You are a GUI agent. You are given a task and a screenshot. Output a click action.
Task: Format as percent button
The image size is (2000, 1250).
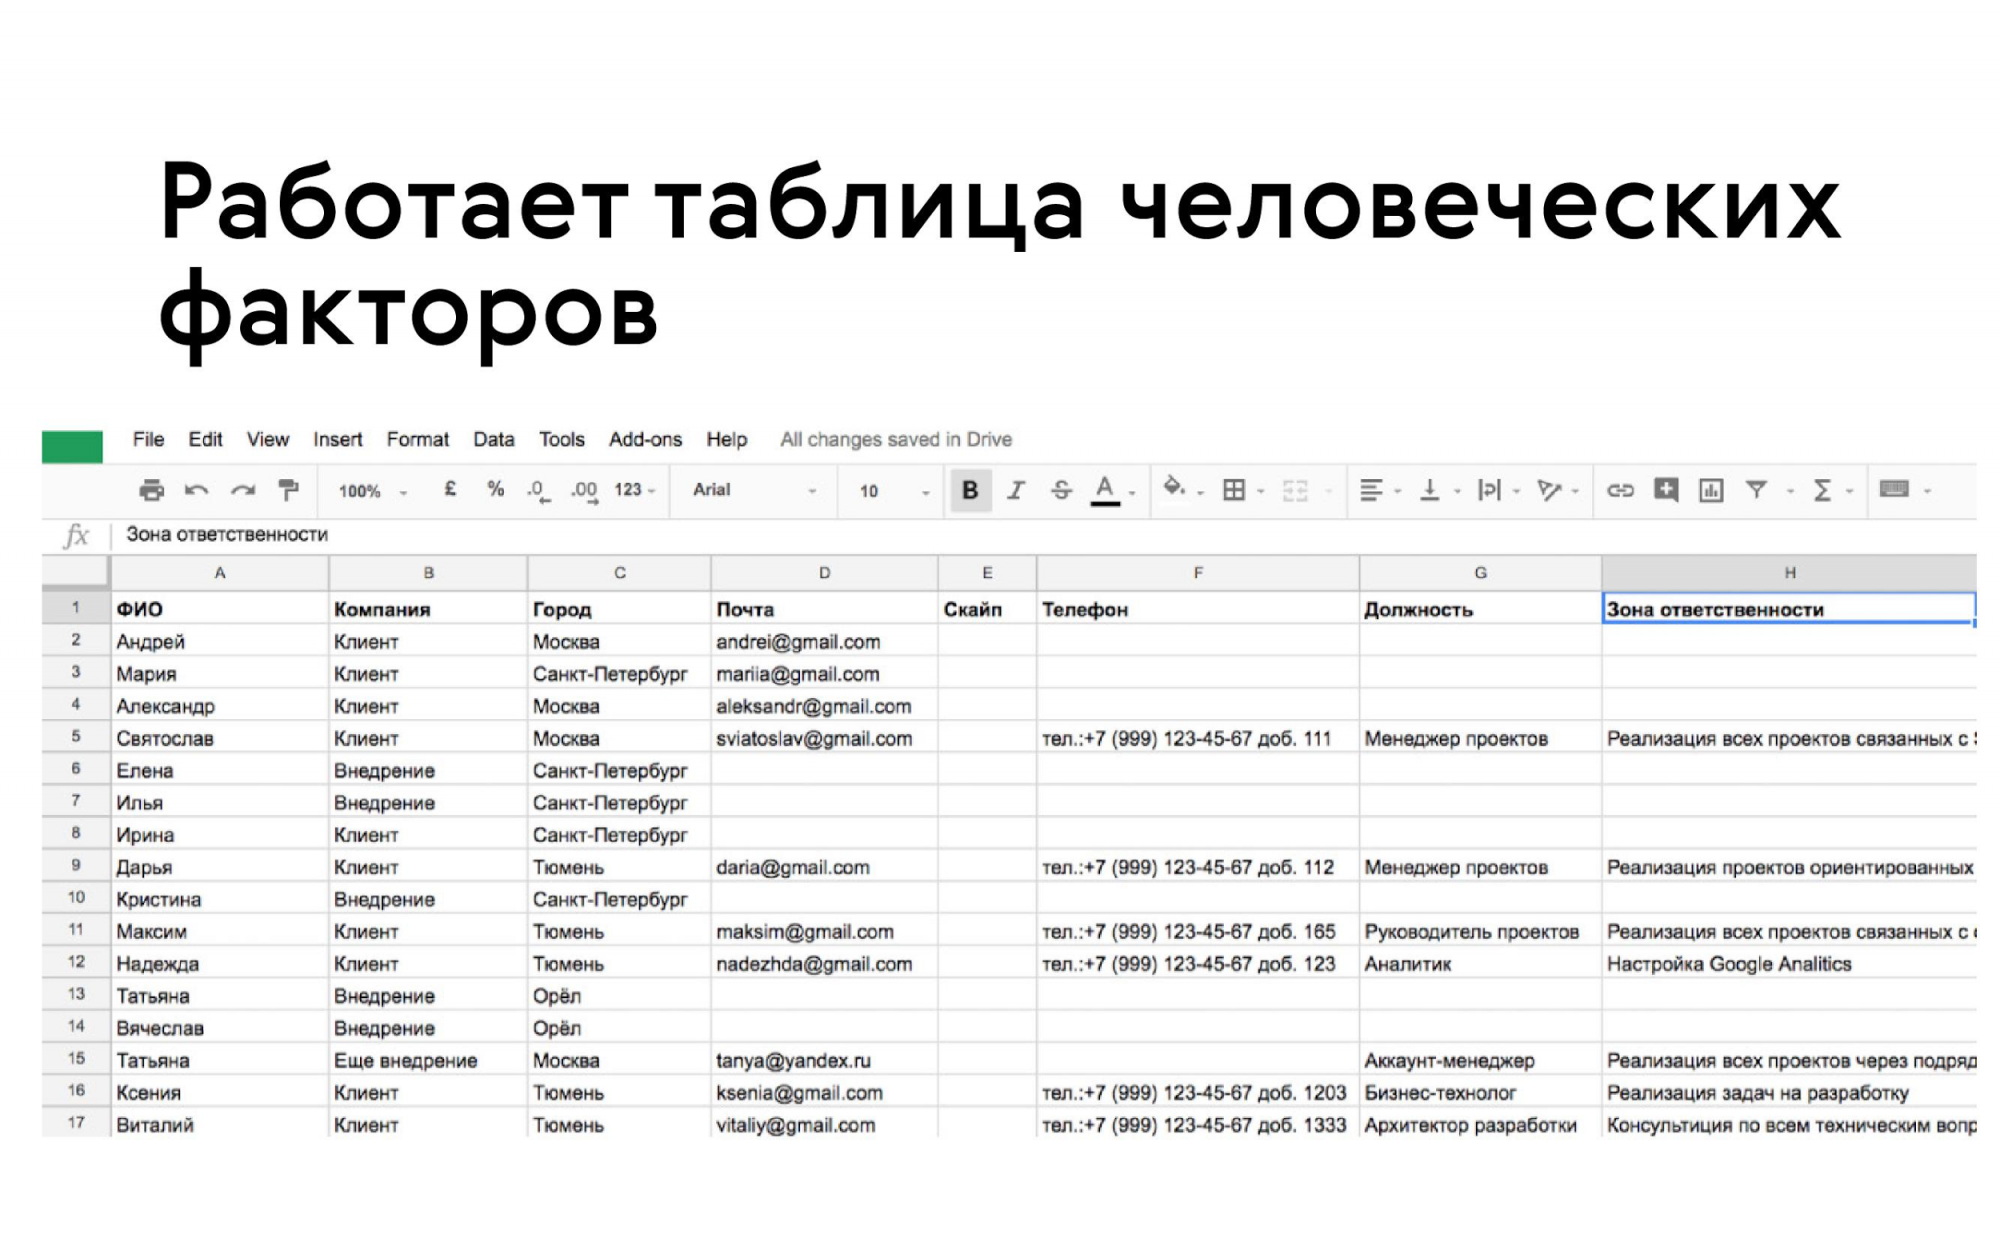pos(495,489)
